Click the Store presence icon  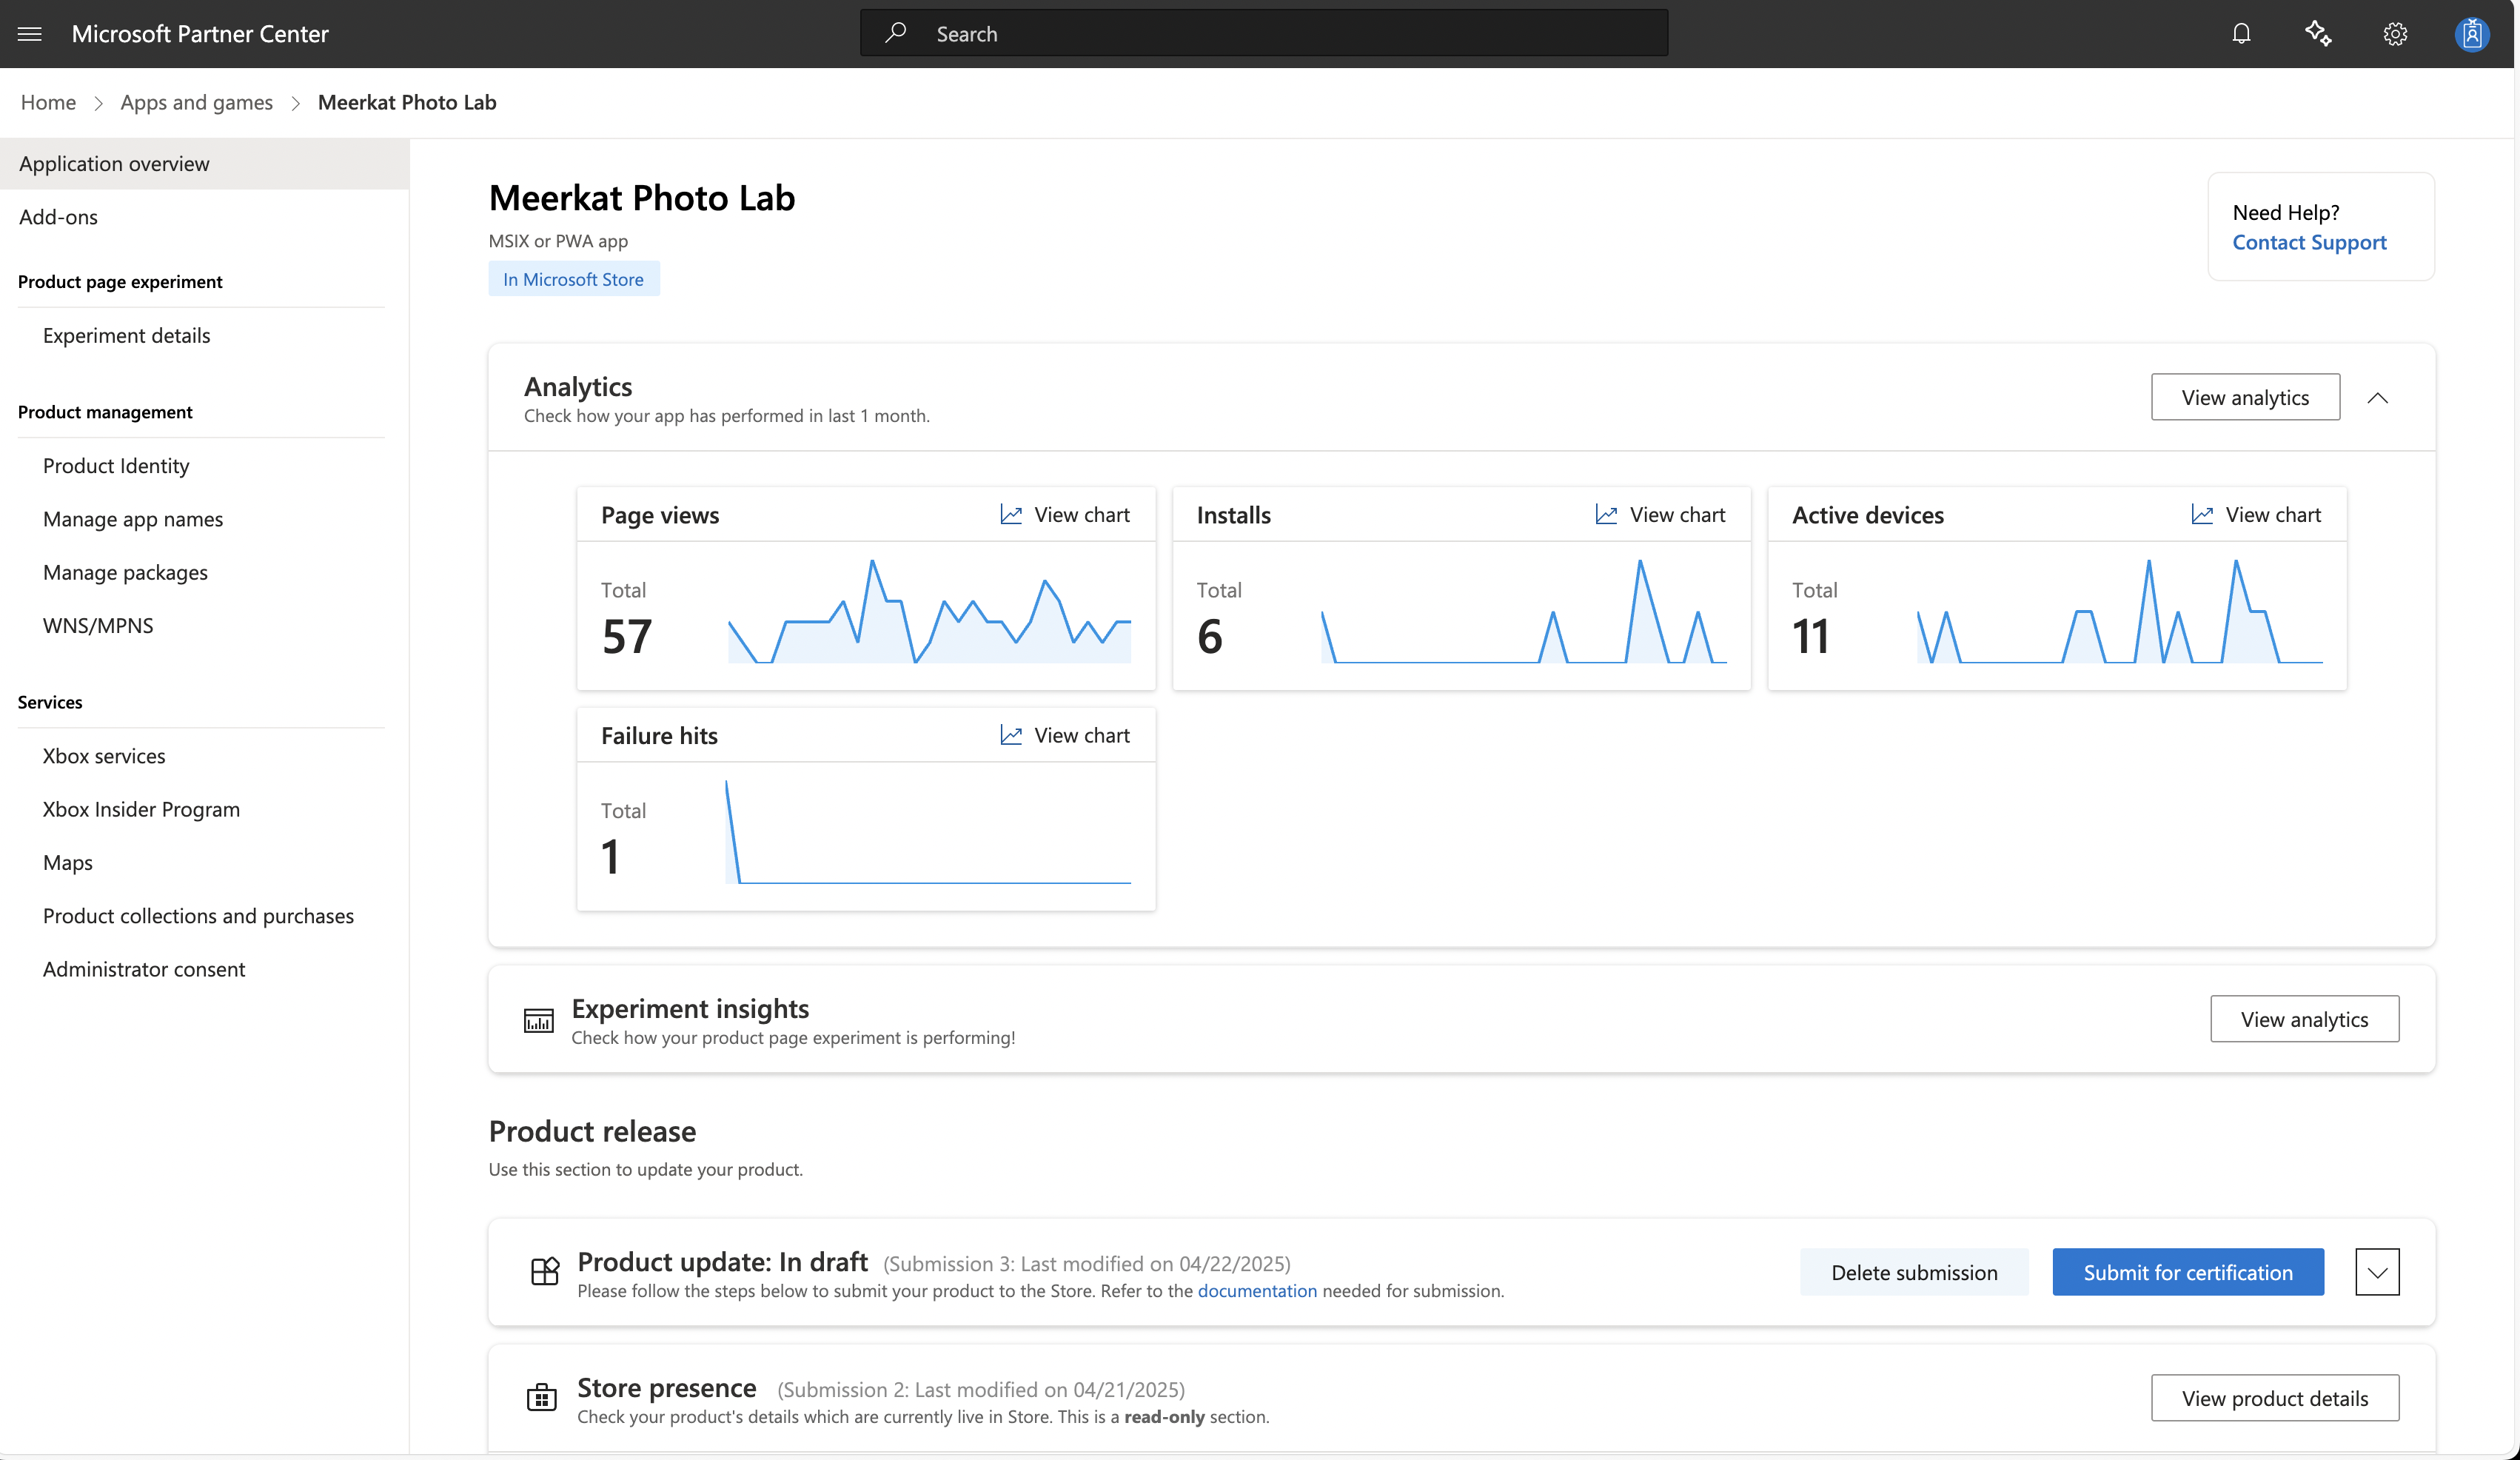541,1398
